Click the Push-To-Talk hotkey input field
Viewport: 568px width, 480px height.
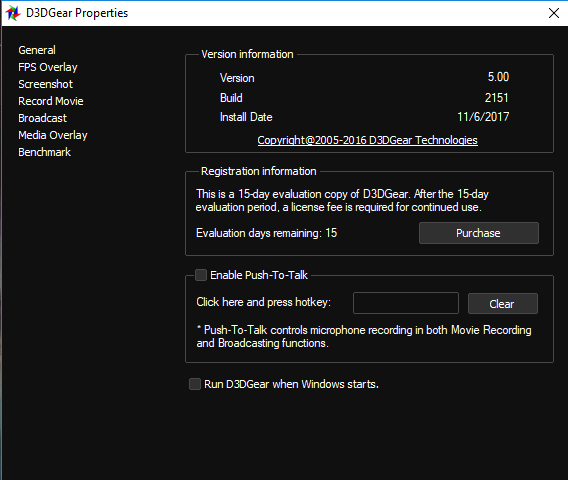pos(406,303)
